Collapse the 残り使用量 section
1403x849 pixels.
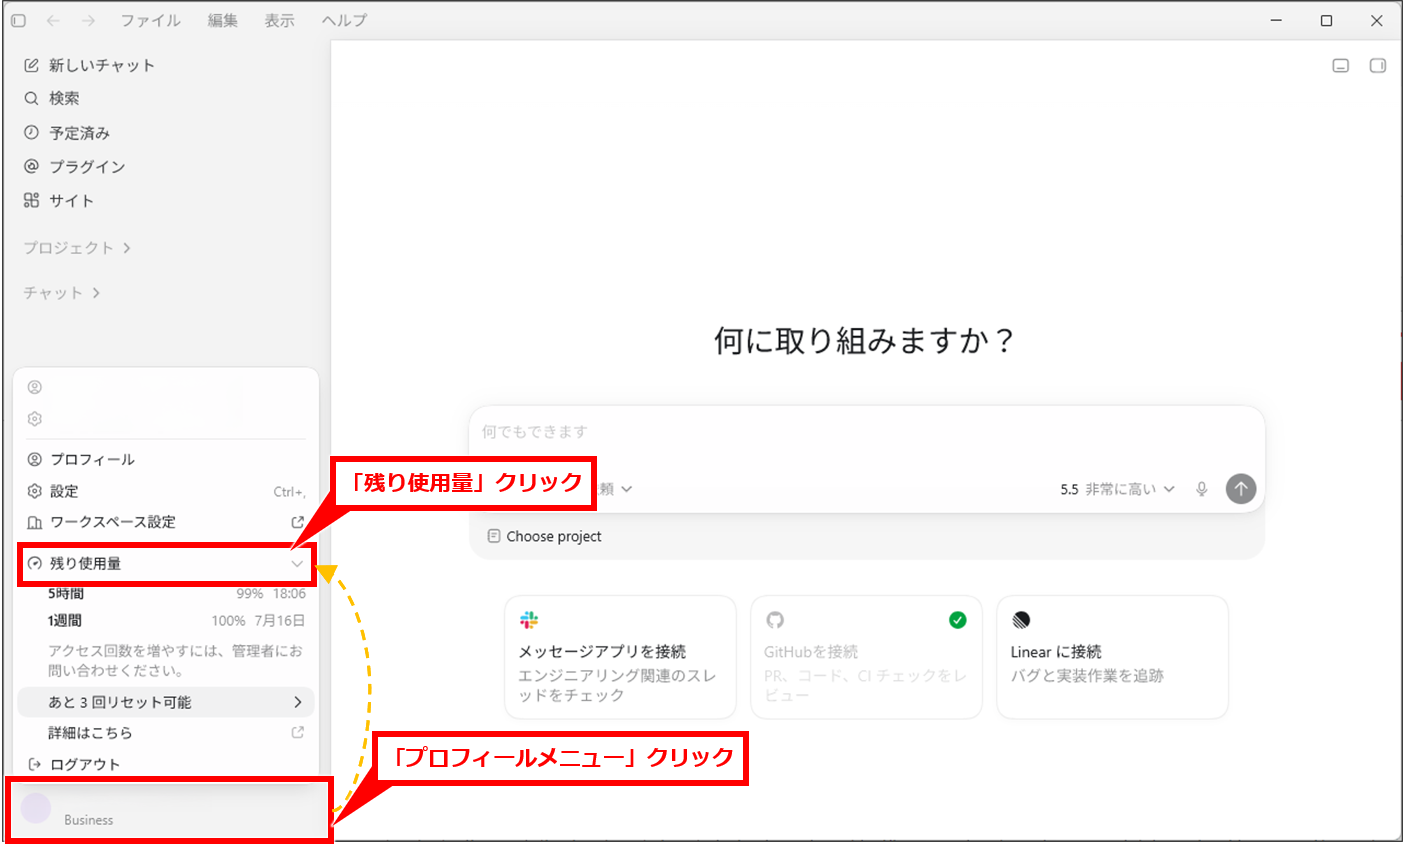pyautogui.click(x=166, y=564)
